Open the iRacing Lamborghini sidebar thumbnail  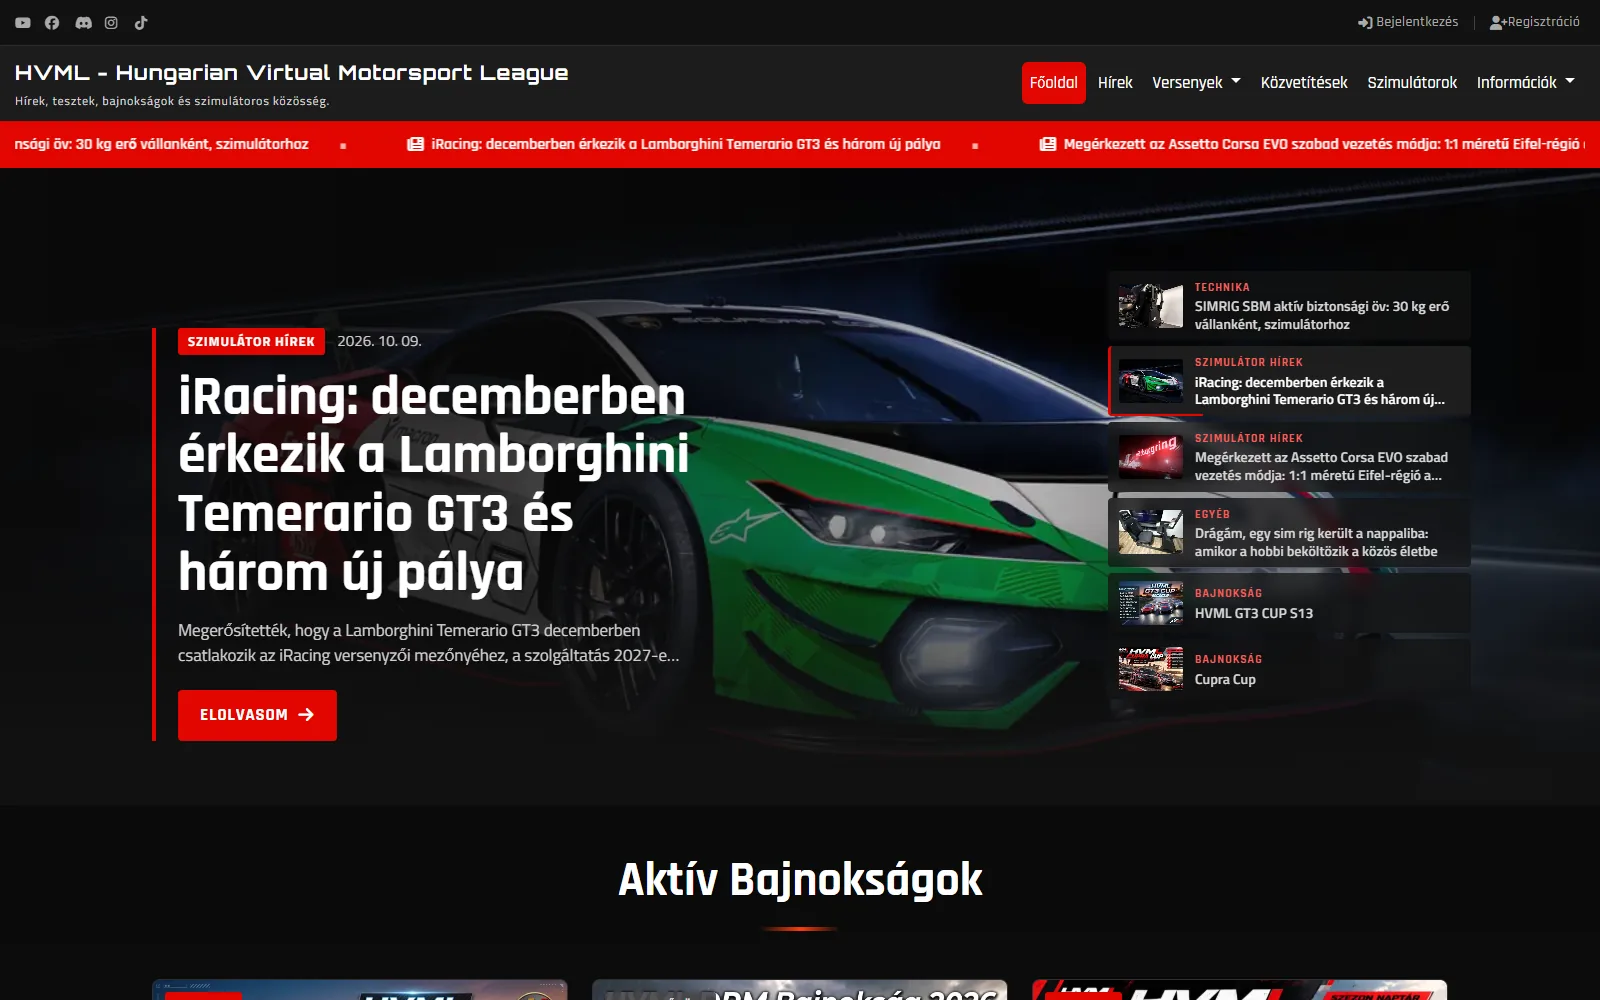(x=1151, y=381)
